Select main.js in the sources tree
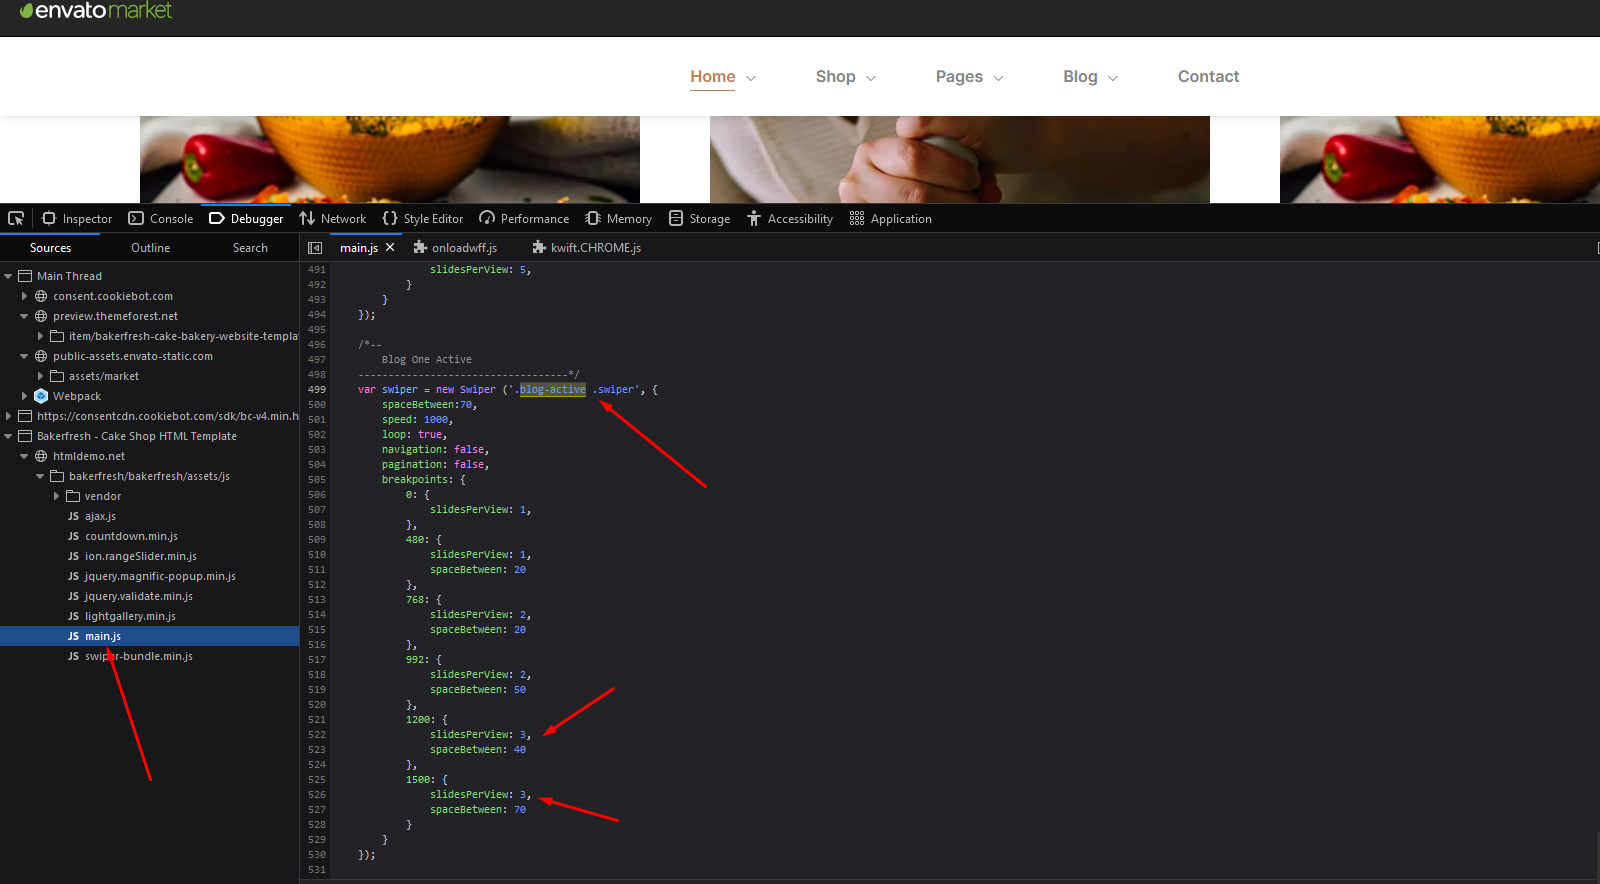This screenshot has width=1600, height=884. click(x=103, y=636)
